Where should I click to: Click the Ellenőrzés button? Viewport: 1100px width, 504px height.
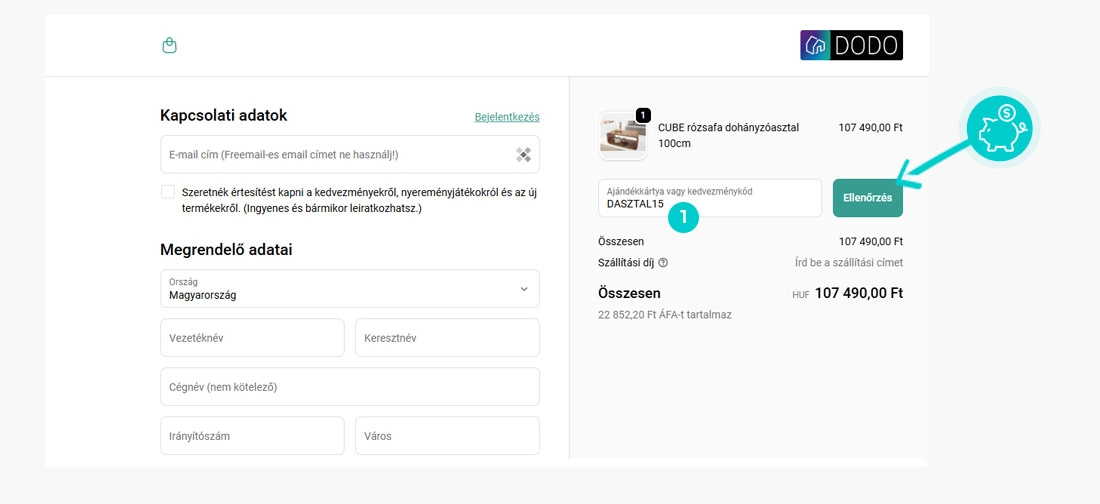tap(868, 198)
